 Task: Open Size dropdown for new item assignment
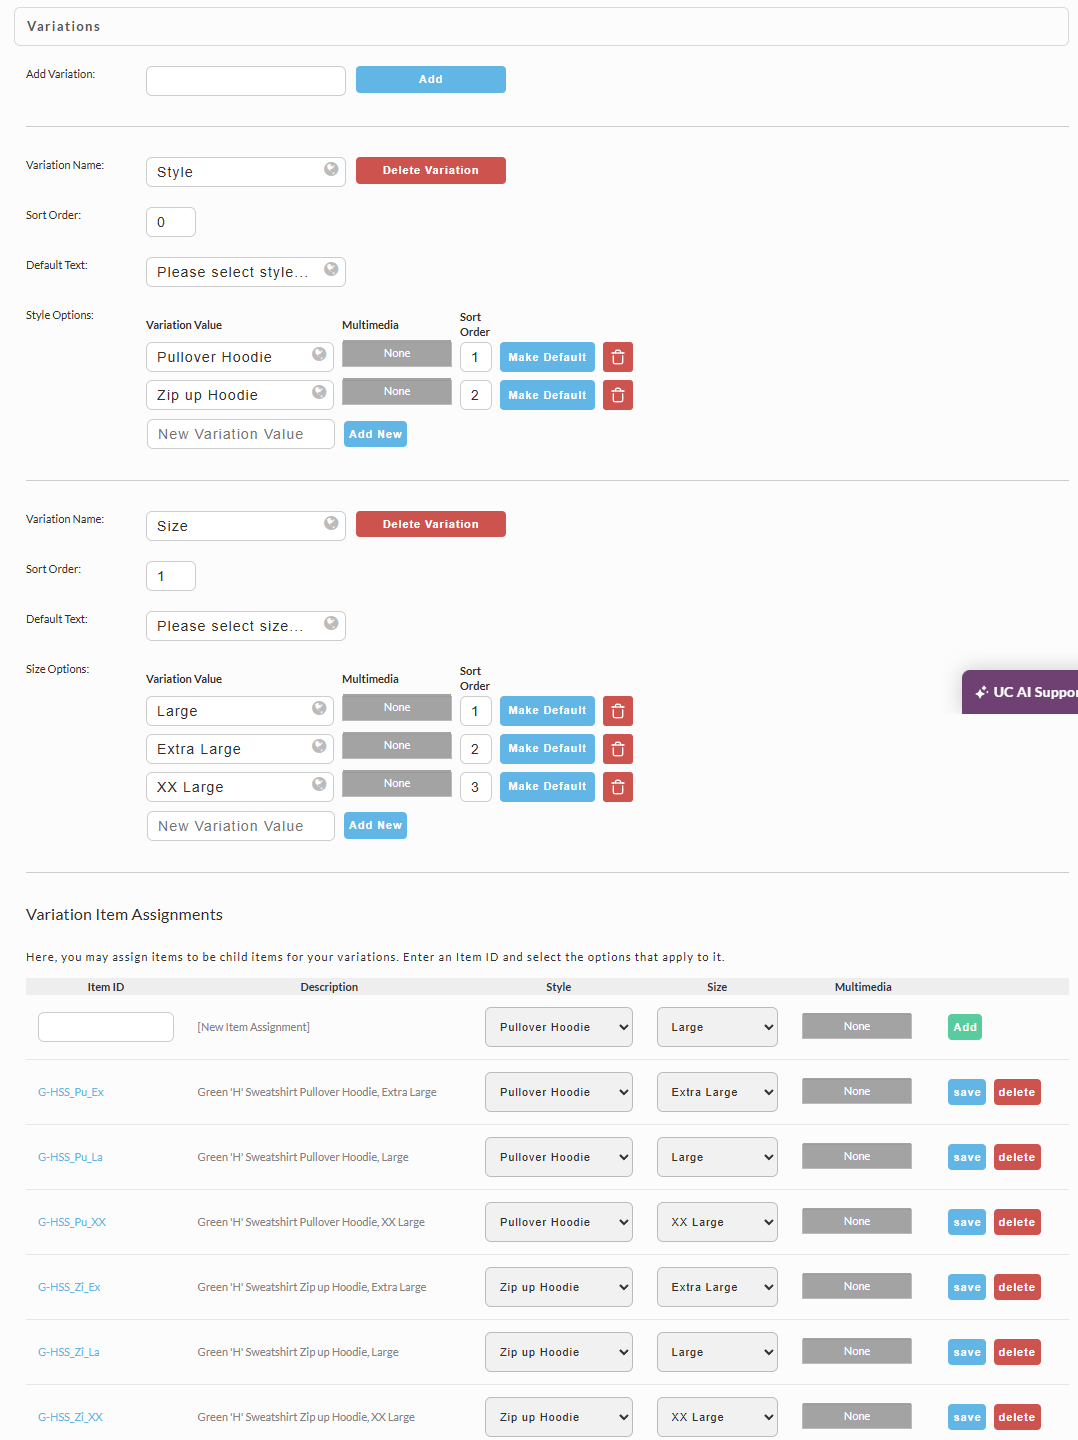tap(717, 1027)
